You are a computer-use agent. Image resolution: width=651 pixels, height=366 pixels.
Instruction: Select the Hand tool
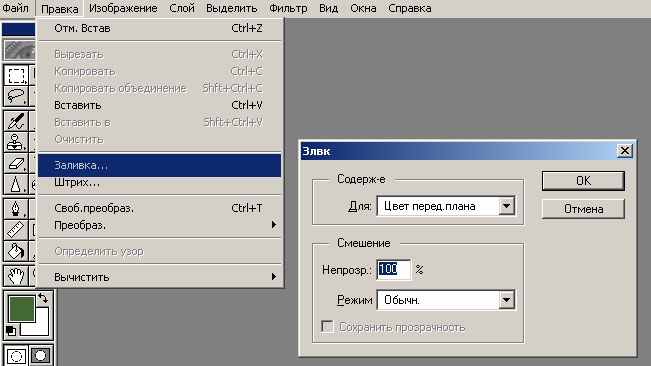[x=16, y=276]
